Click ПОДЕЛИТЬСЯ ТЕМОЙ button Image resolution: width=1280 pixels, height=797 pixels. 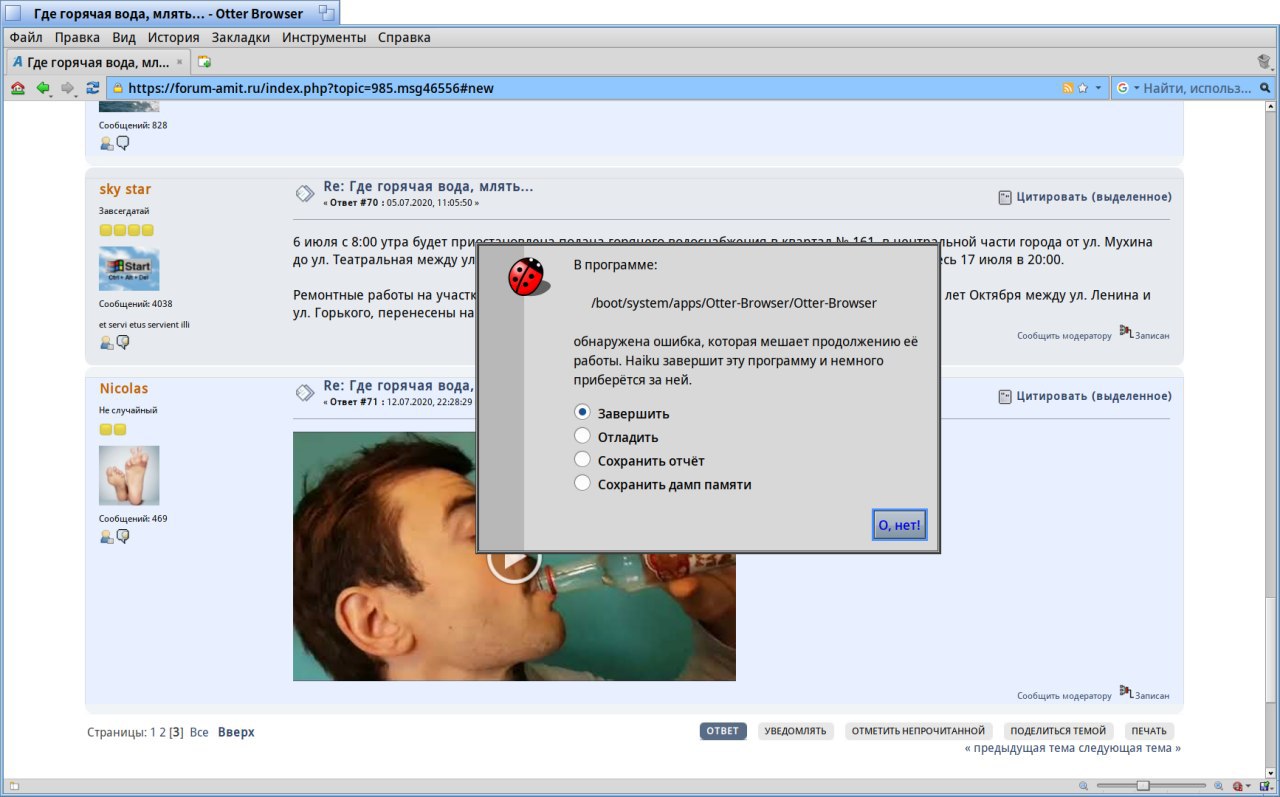(x=1059, y=731)
